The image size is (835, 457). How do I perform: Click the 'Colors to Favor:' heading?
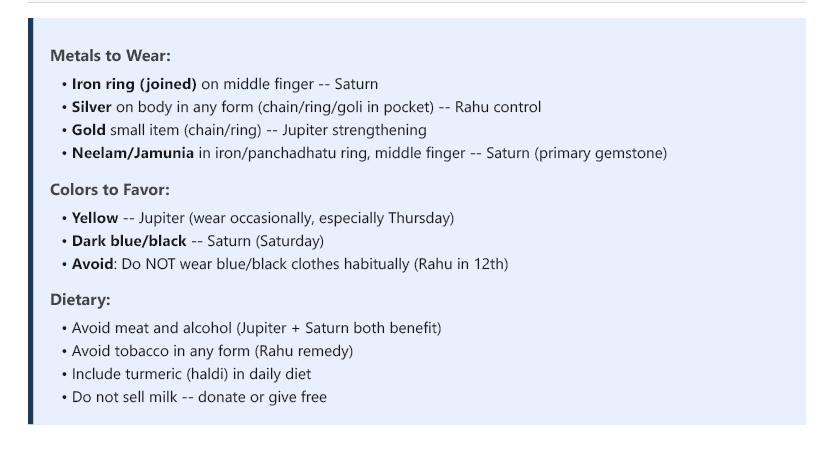110,190
